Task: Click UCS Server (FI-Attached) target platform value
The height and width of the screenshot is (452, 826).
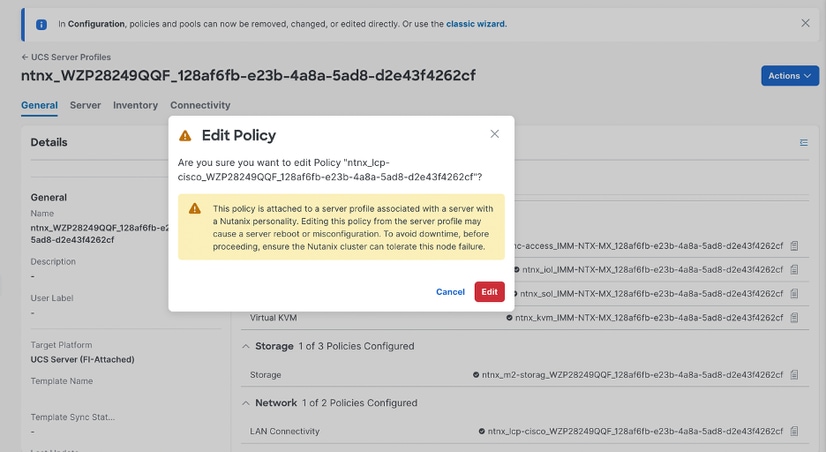Action: [83, 359]
